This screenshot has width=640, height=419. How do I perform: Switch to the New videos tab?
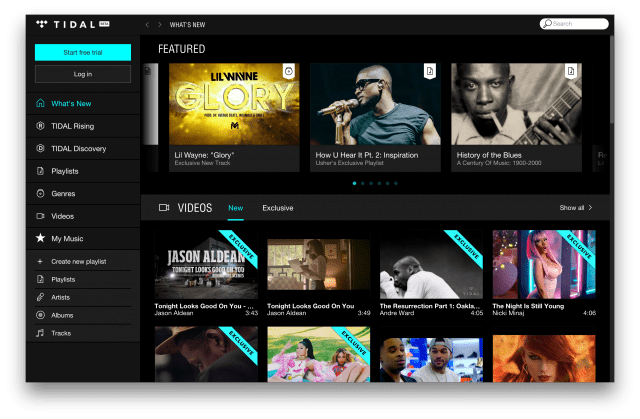click(x=236, y=208)
